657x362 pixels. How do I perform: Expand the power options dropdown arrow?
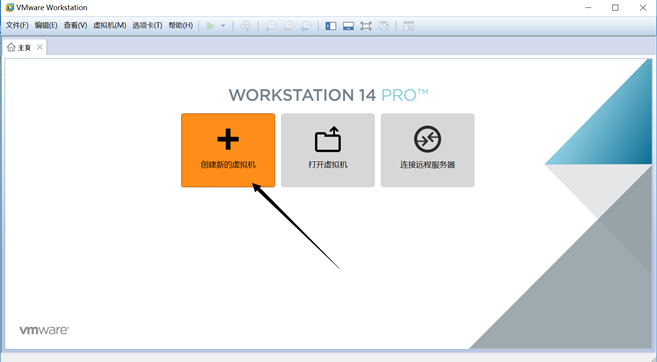point(223,26)
